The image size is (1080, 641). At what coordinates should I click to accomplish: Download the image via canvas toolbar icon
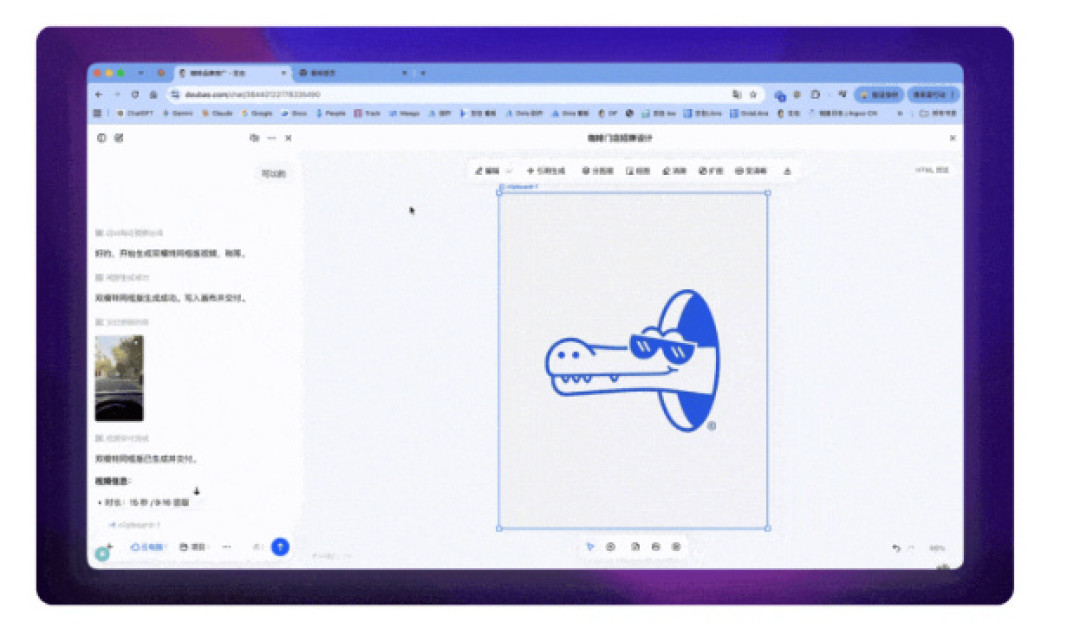click(x=787, y=171)
